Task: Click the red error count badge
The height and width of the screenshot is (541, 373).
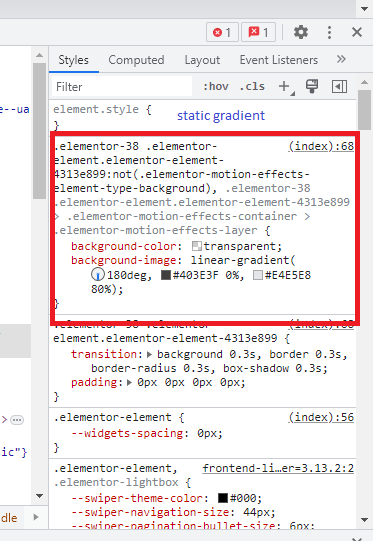Action: (x=222, y=32)
